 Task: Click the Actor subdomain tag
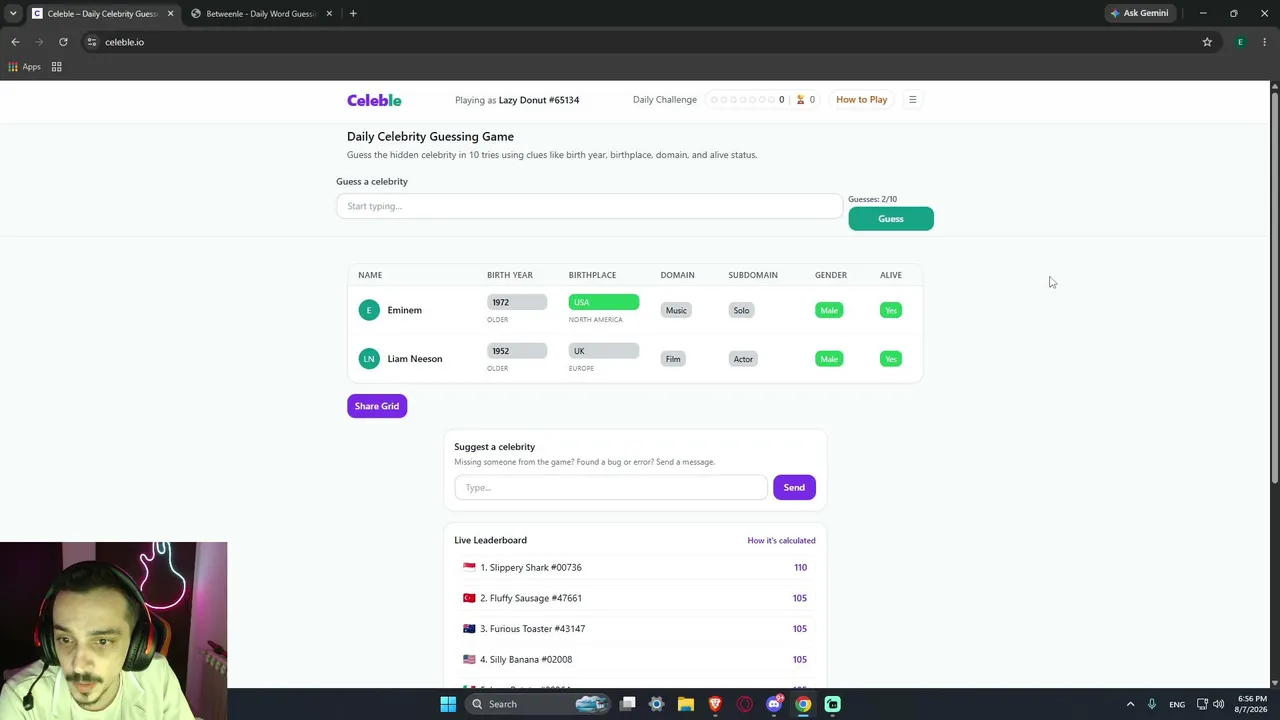point(743,359)
